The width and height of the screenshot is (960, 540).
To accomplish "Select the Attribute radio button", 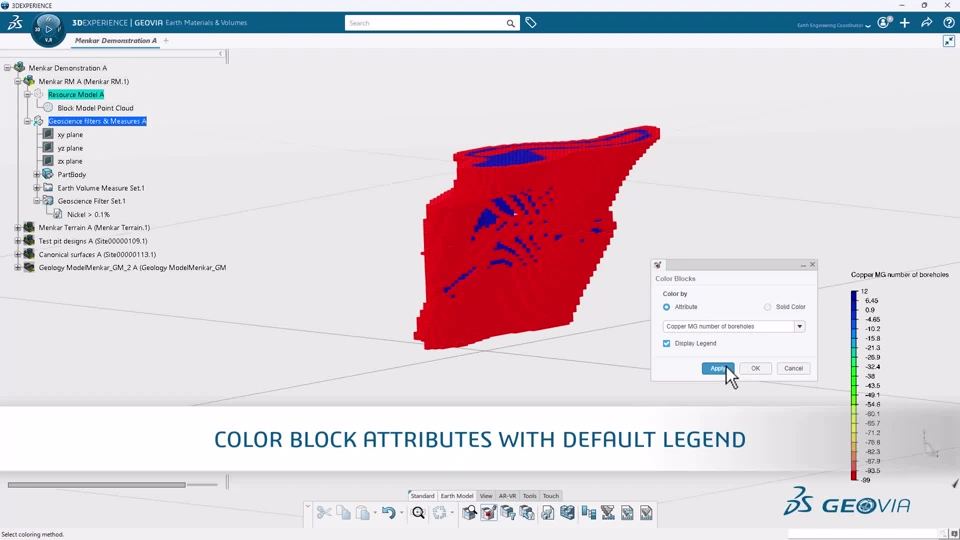I will (666, 307).
